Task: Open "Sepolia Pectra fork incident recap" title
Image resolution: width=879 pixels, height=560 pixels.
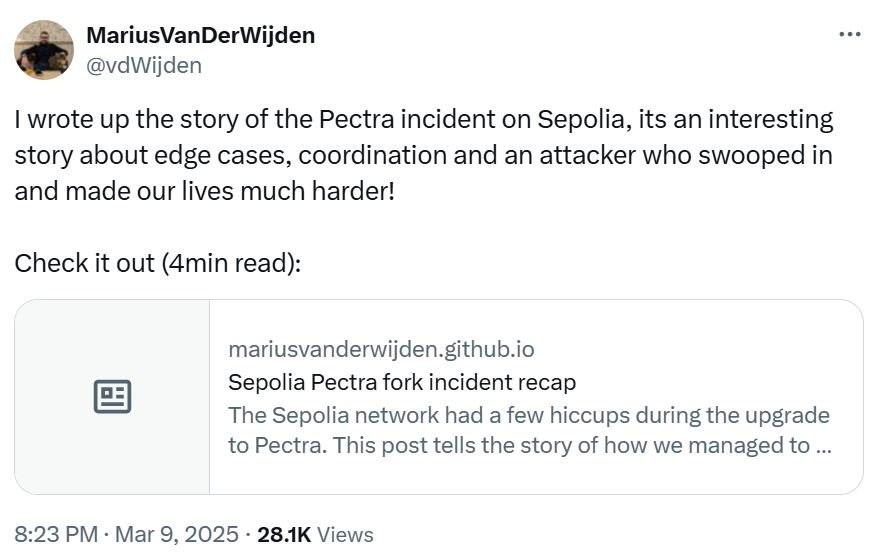Action: (x=402, y=382)
